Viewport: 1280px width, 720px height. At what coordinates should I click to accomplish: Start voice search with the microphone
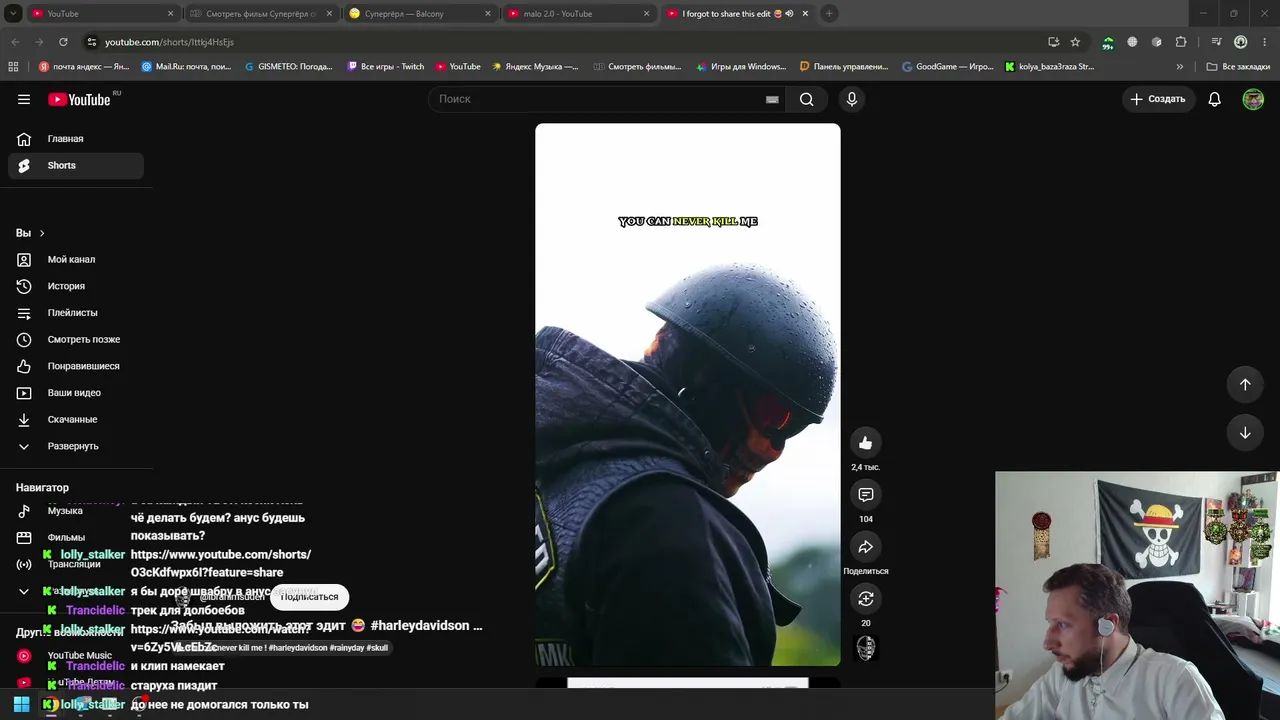pyautogui.click(x=852, y=99)
